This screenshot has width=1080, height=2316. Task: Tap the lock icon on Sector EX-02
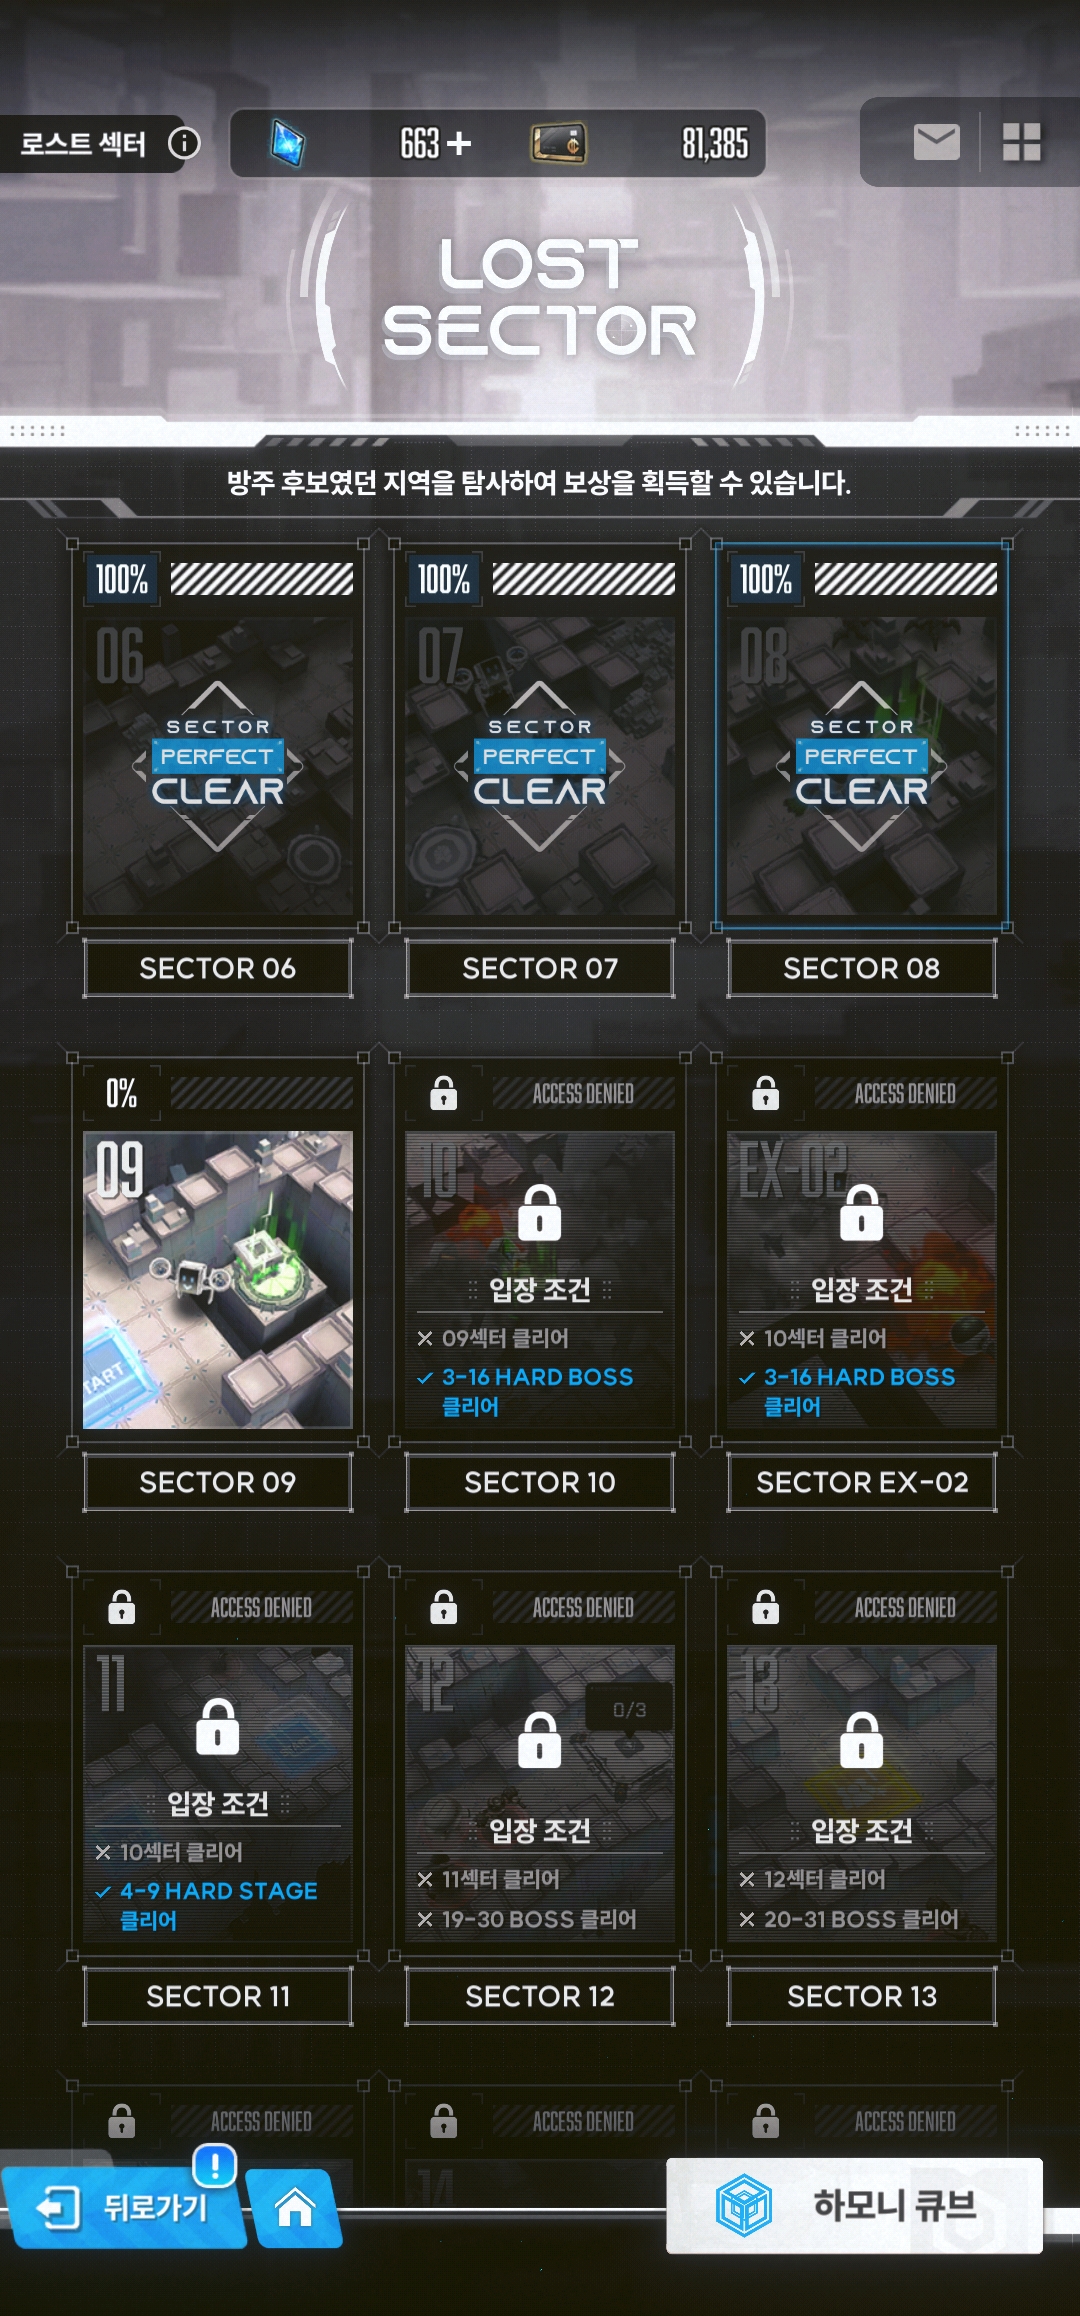pos(862,1212)
